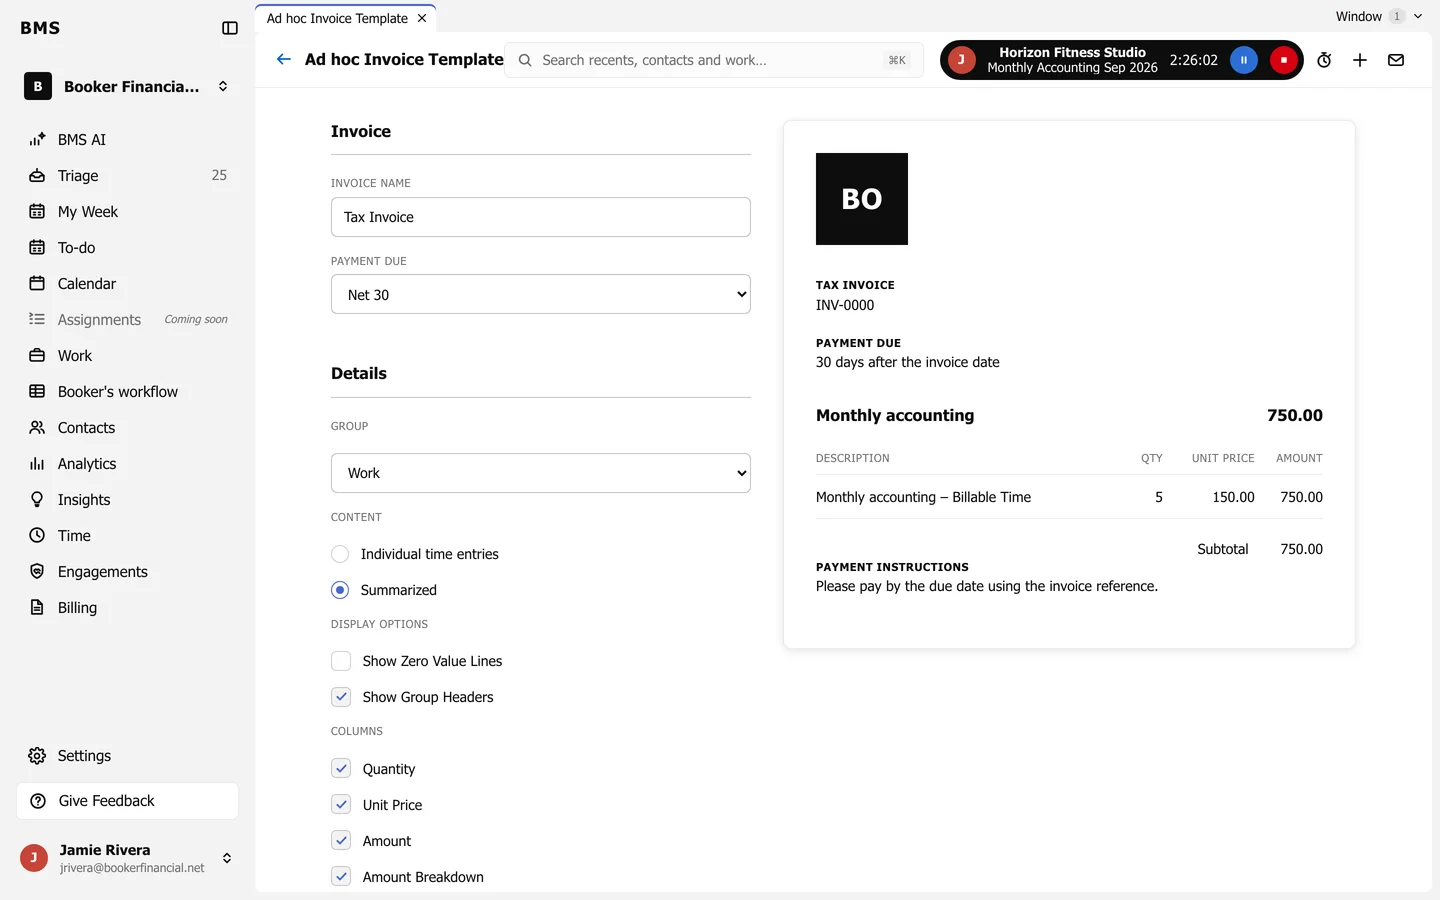Focus the search recents field
Screen dimensions: 1440x900
pos(714,60)
